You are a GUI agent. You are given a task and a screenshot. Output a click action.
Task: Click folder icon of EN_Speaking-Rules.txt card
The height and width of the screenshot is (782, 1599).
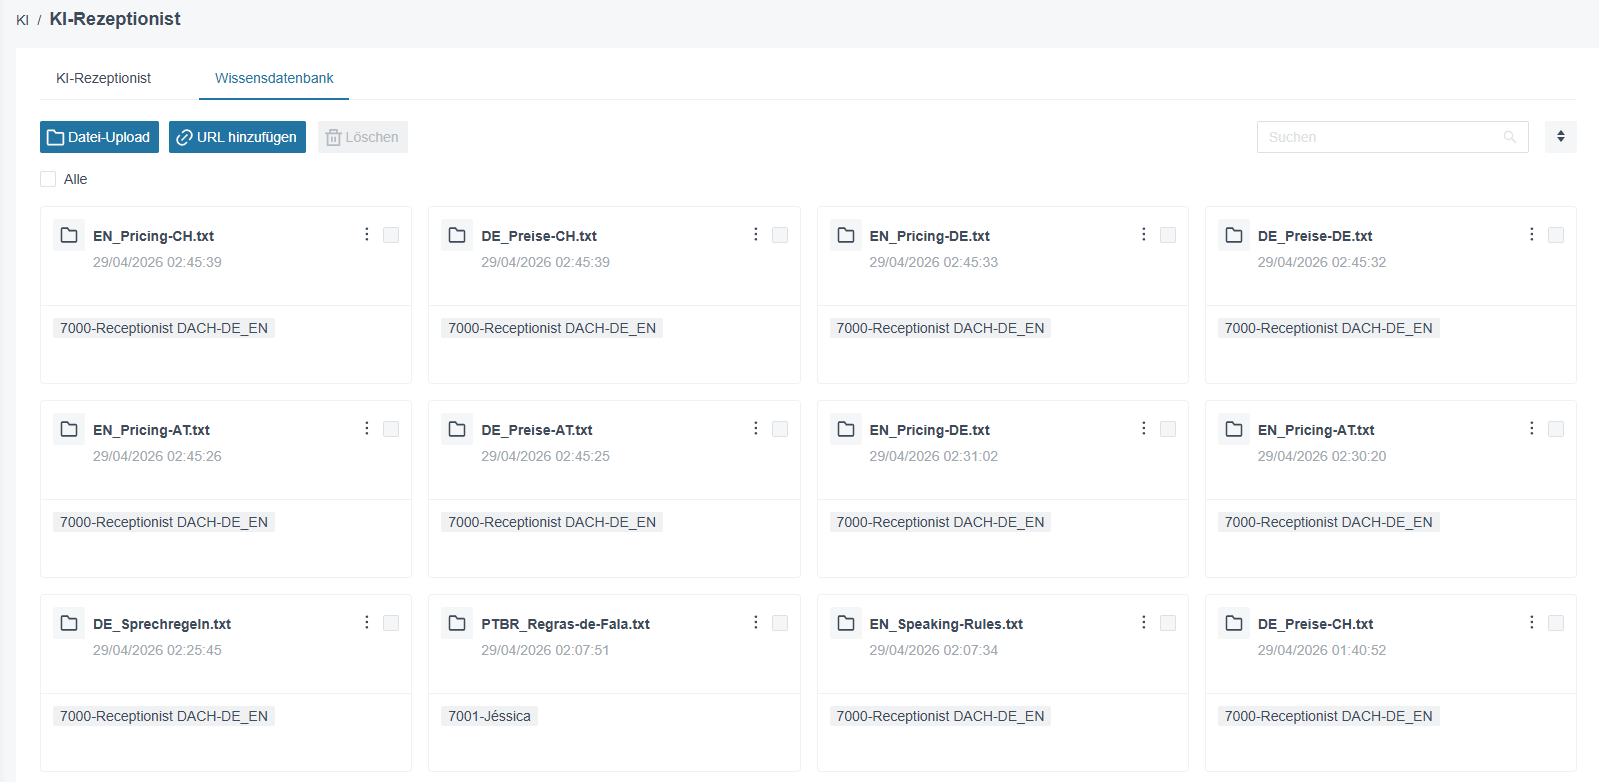[846, 623]
